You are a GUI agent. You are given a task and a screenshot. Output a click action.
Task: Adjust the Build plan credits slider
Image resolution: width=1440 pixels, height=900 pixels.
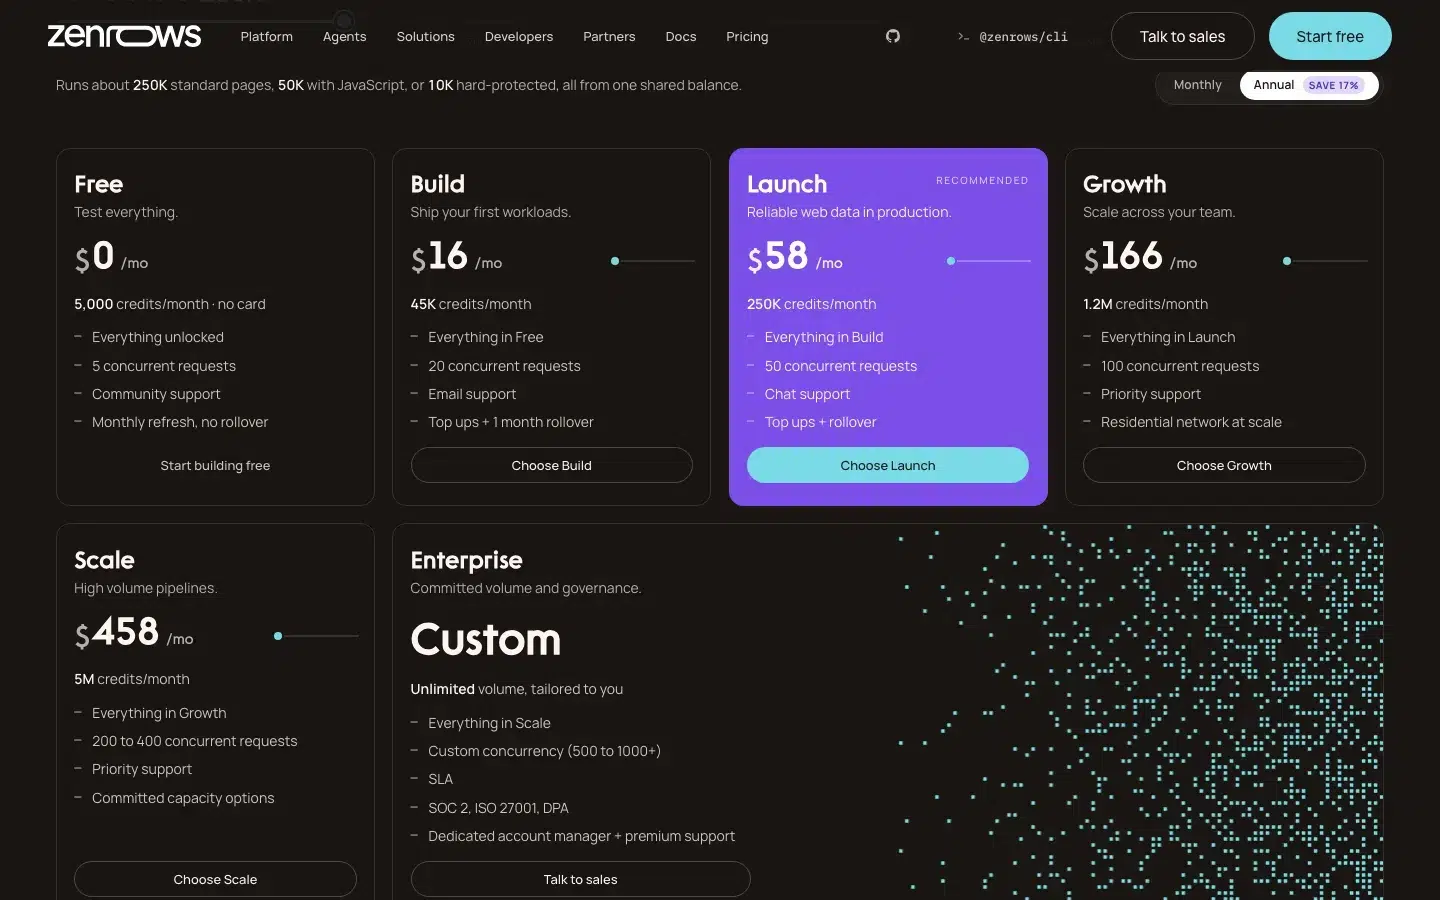click(653, 261)
